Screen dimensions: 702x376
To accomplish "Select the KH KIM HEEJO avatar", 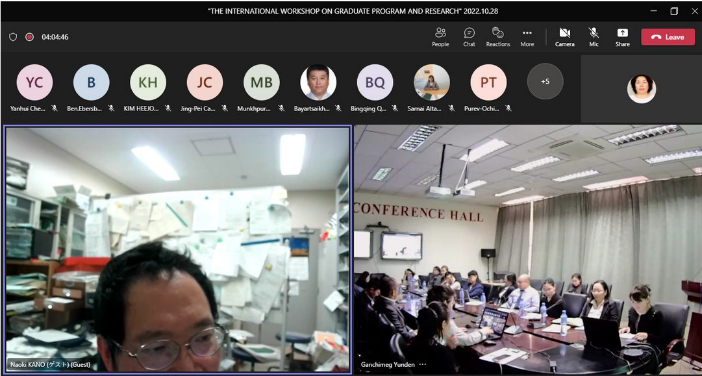I will tap(148, 82).
